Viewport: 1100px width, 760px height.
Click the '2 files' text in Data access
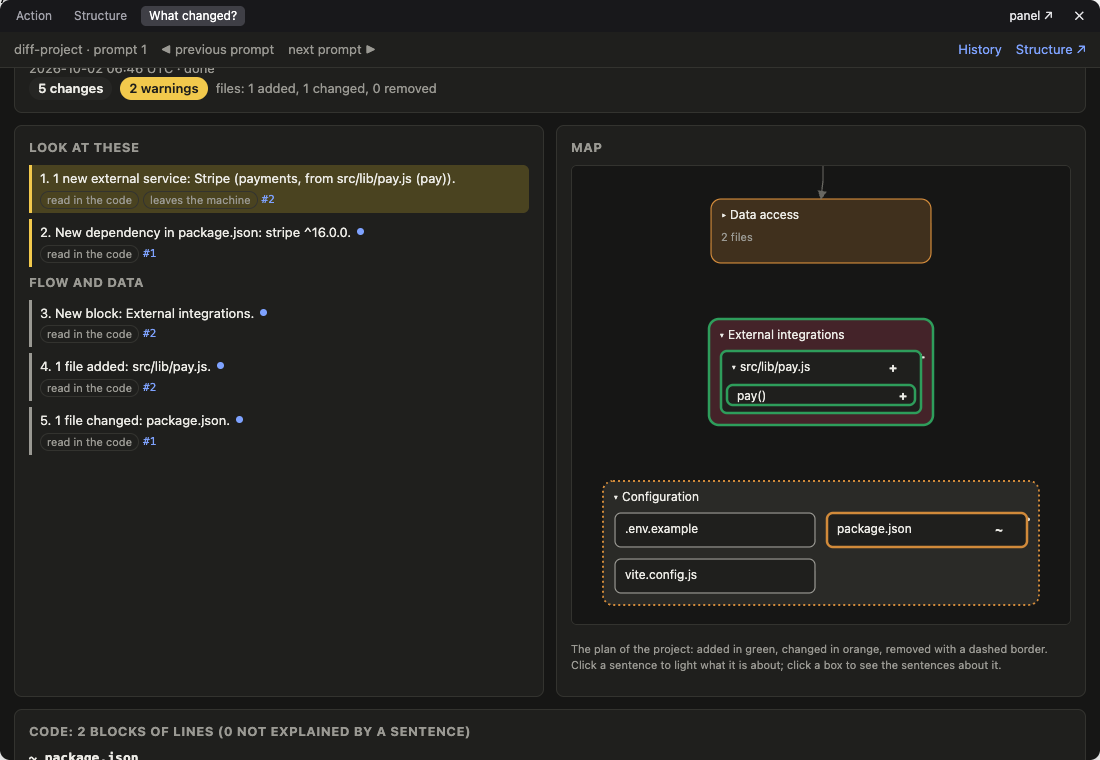[737, 237]
